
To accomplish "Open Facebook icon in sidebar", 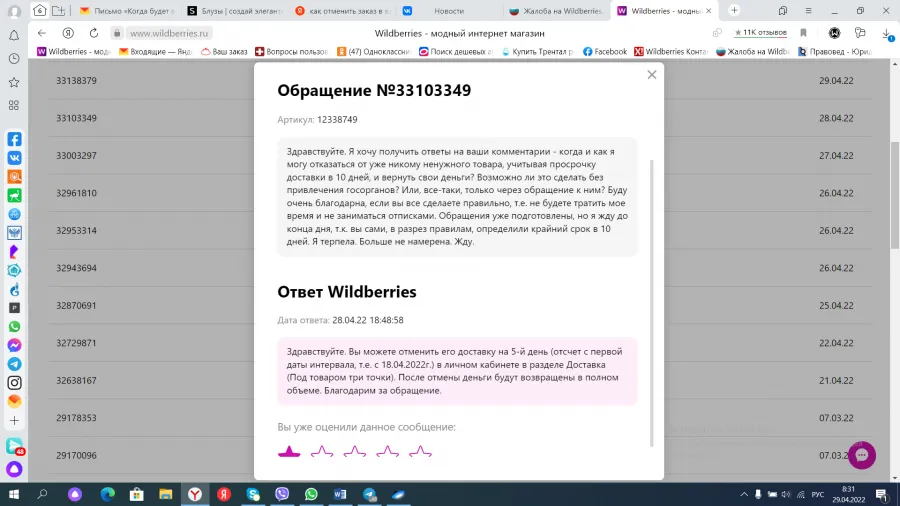I will tap(14, 139).
